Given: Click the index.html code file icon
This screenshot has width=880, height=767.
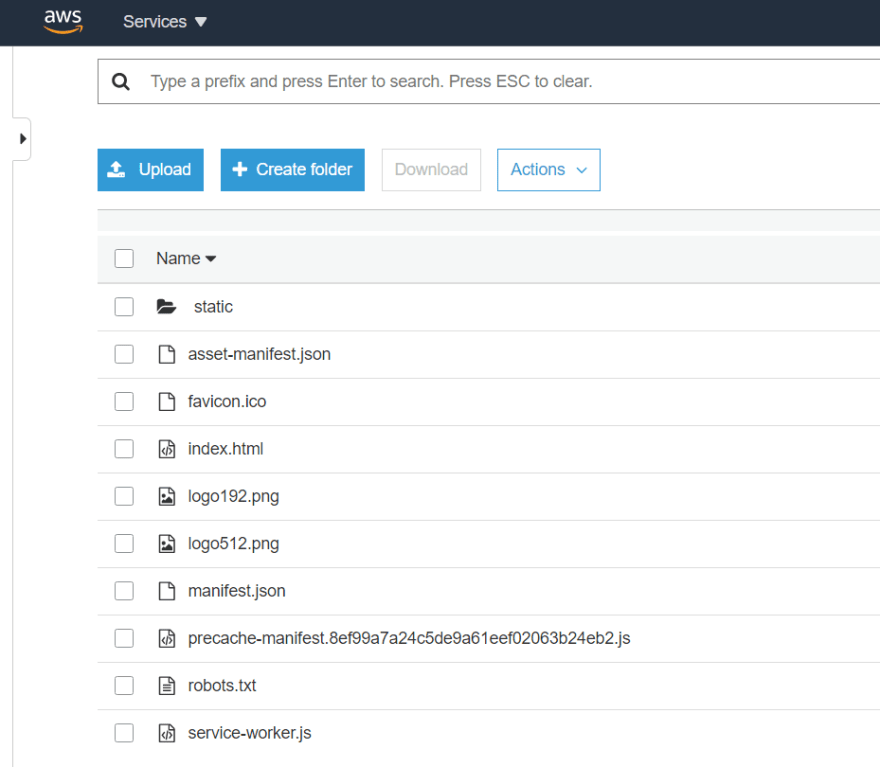Looking at the screenshot, I should click(x=167, y=449).
